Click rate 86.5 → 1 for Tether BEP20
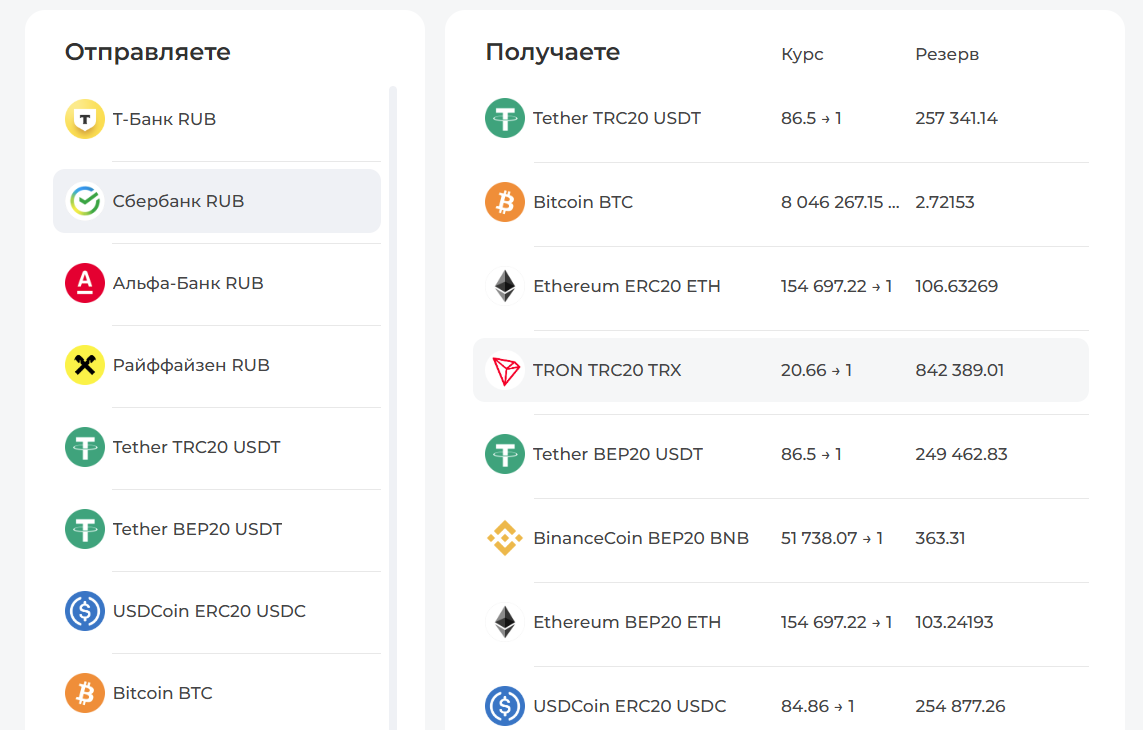This screenshot has height=730, width=1143. 811,454
